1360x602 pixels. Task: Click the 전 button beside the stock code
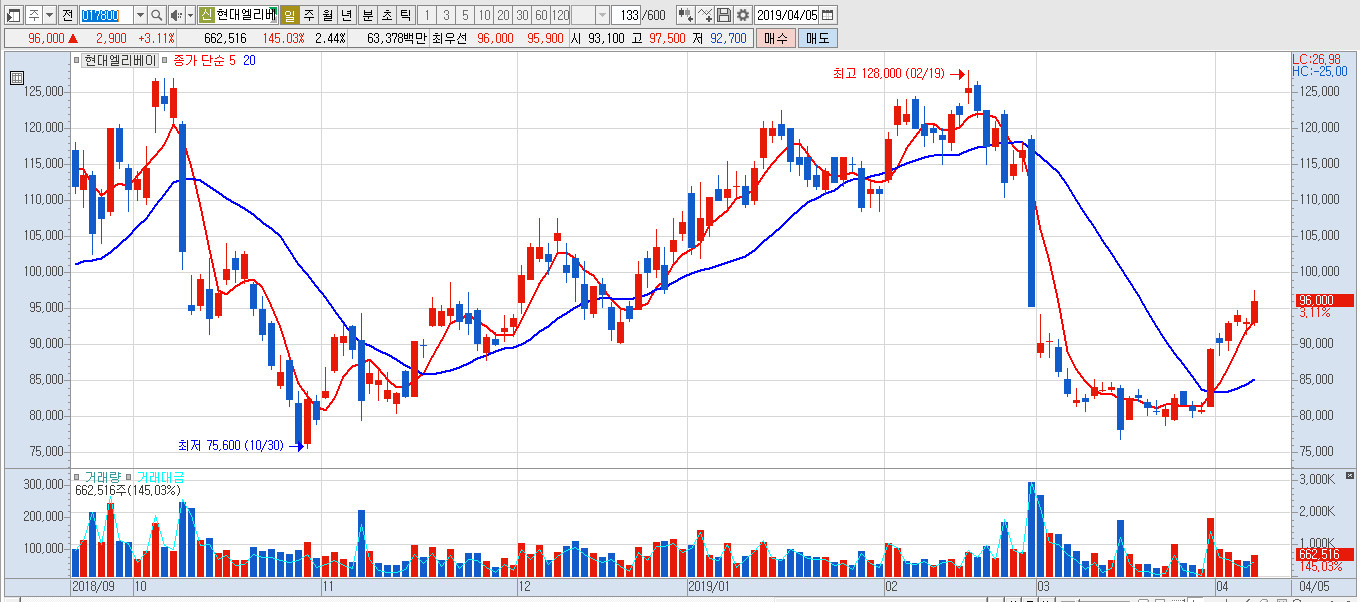(67, 15)
